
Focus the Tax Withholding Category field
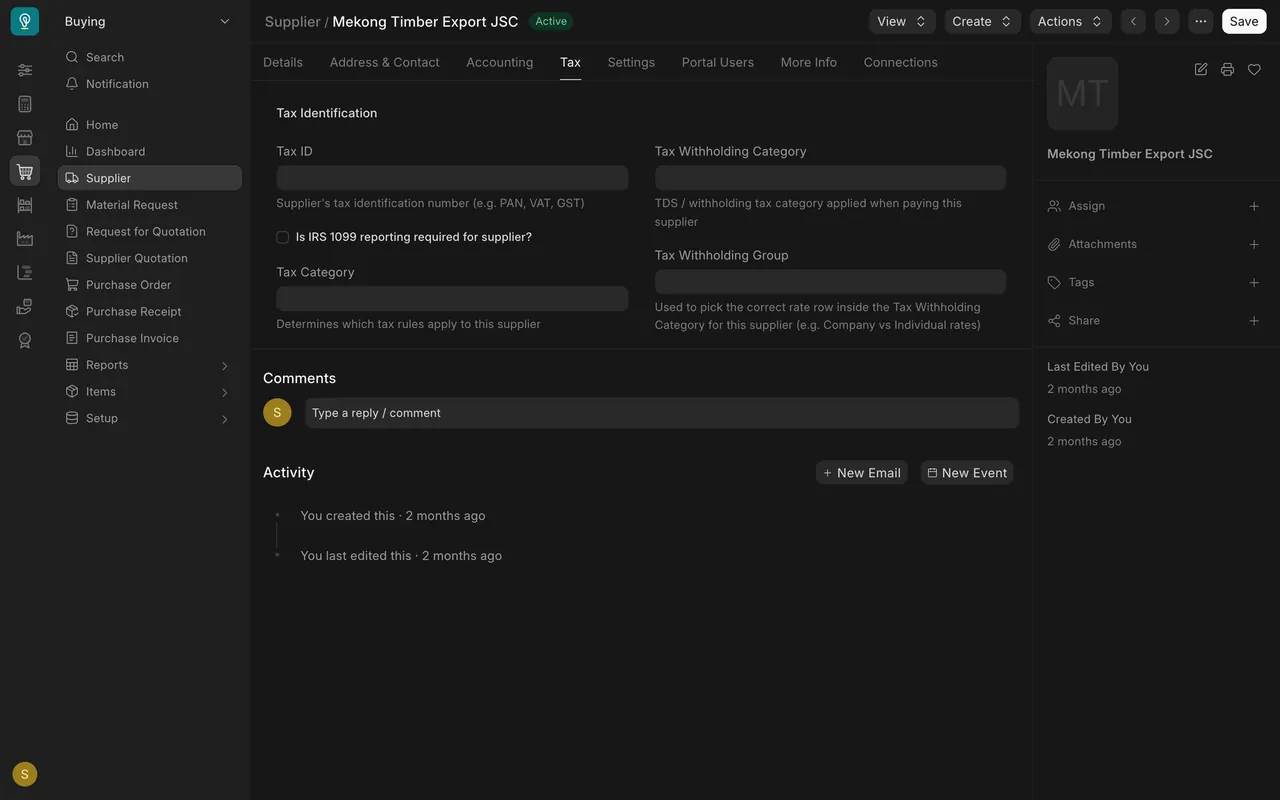click(830, 178)
